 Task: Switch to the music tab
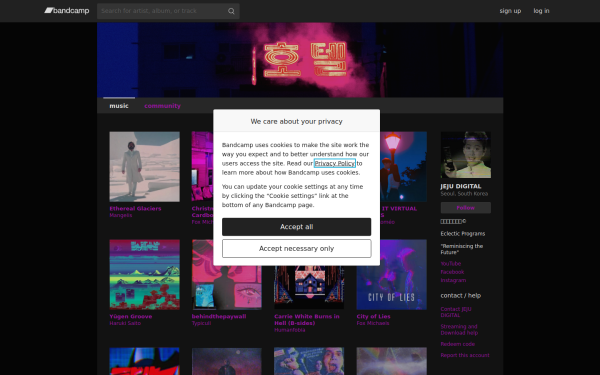pos(119,106)
